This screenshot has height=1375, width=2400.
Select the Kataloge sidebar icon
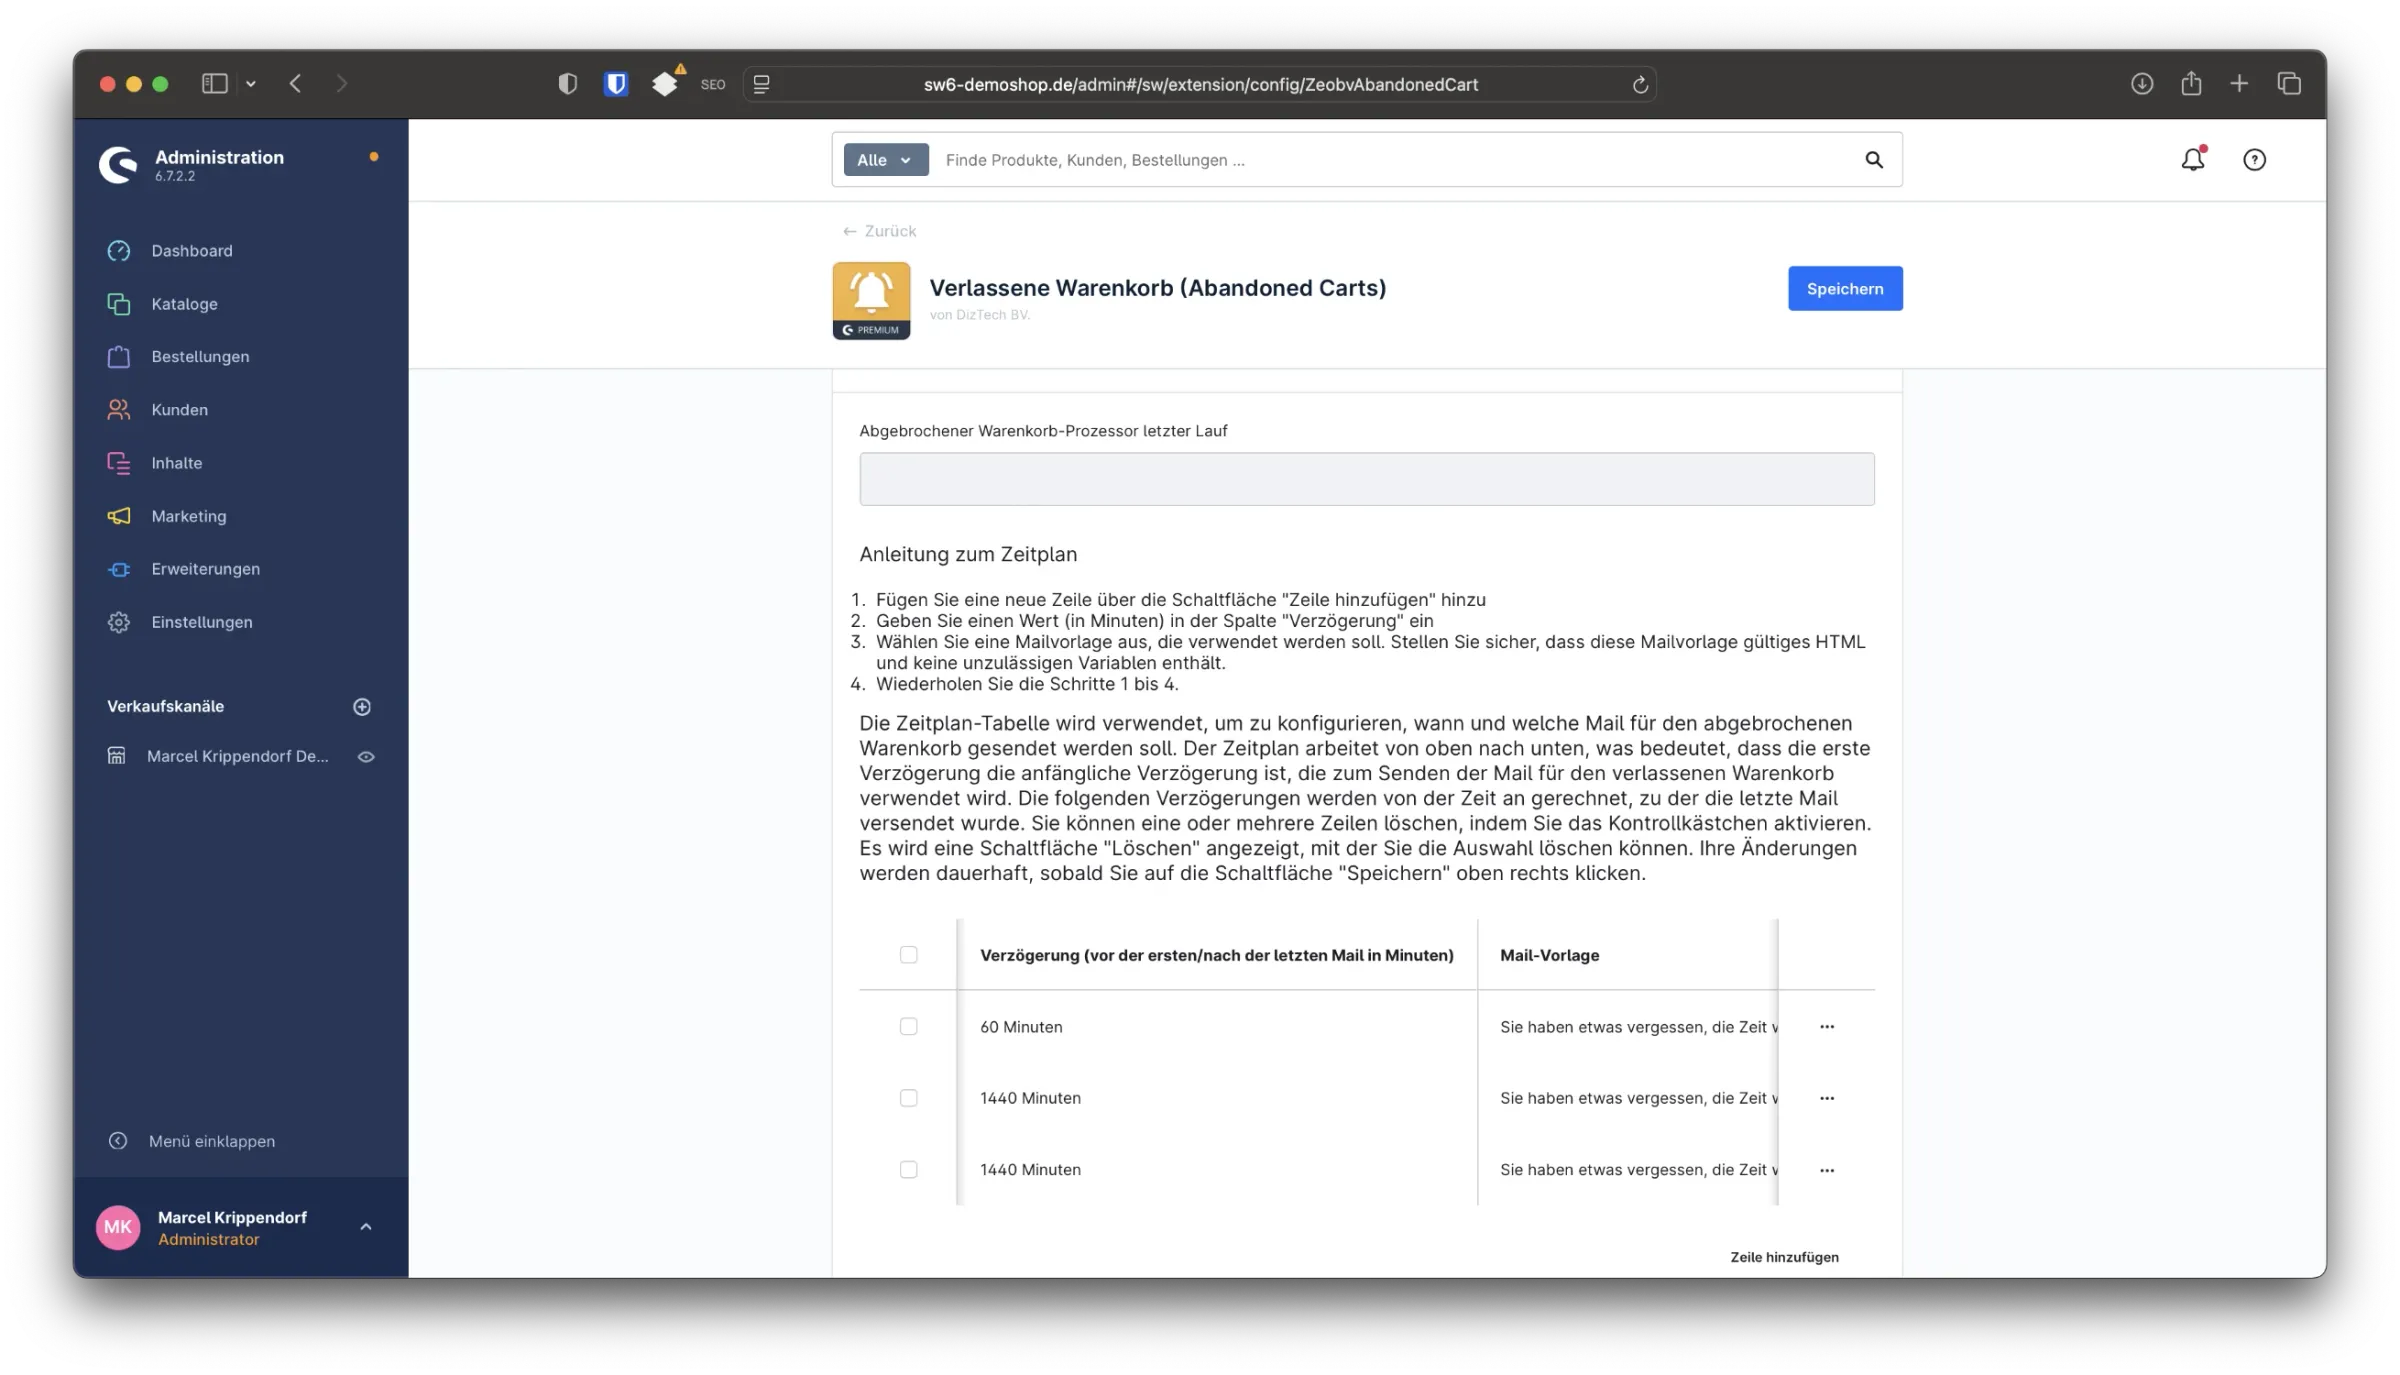point(118,304)
